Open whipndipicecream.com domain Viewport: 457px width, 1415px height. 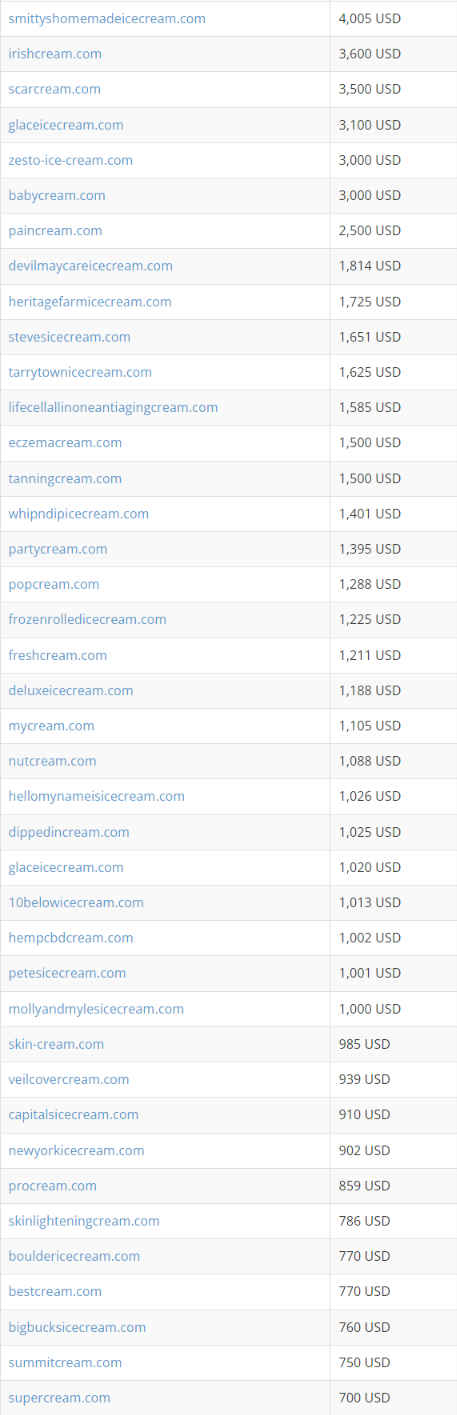click(x=79, y=513)
